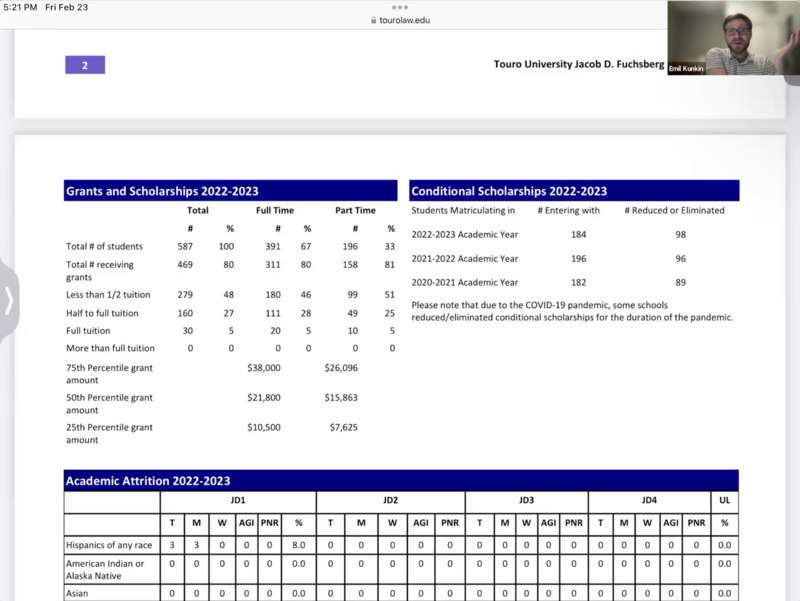Click the purple page number 2 badge
800x601 pixels.
(85, 65)
